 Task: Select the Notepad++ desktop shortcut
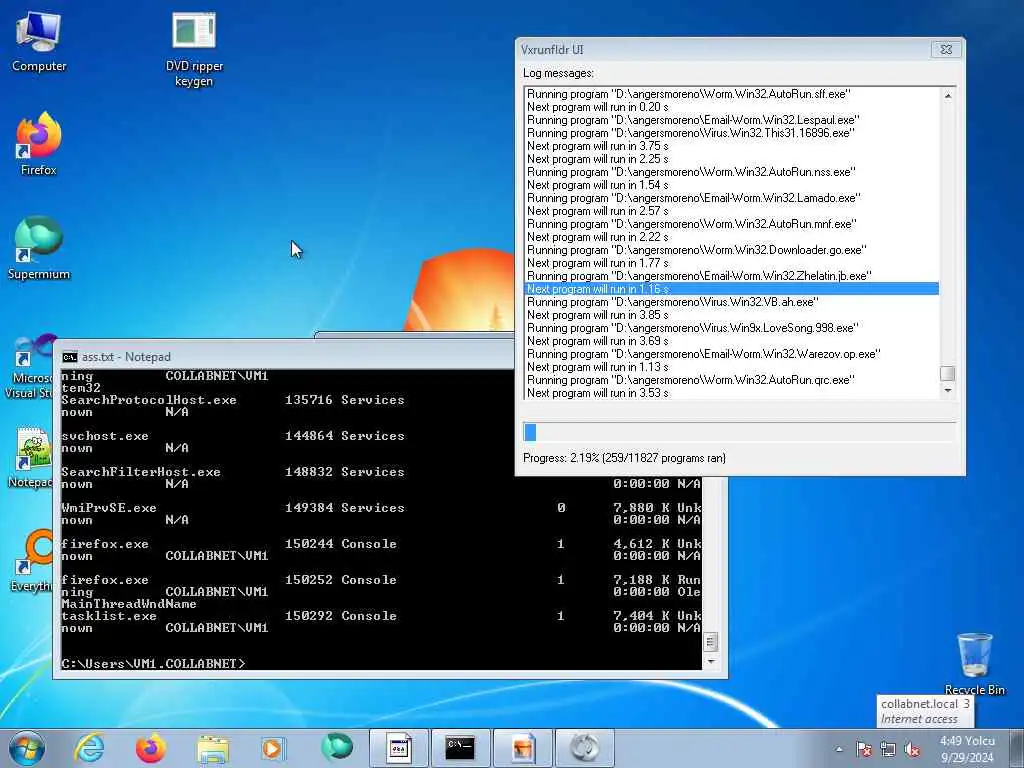(30, 457)
